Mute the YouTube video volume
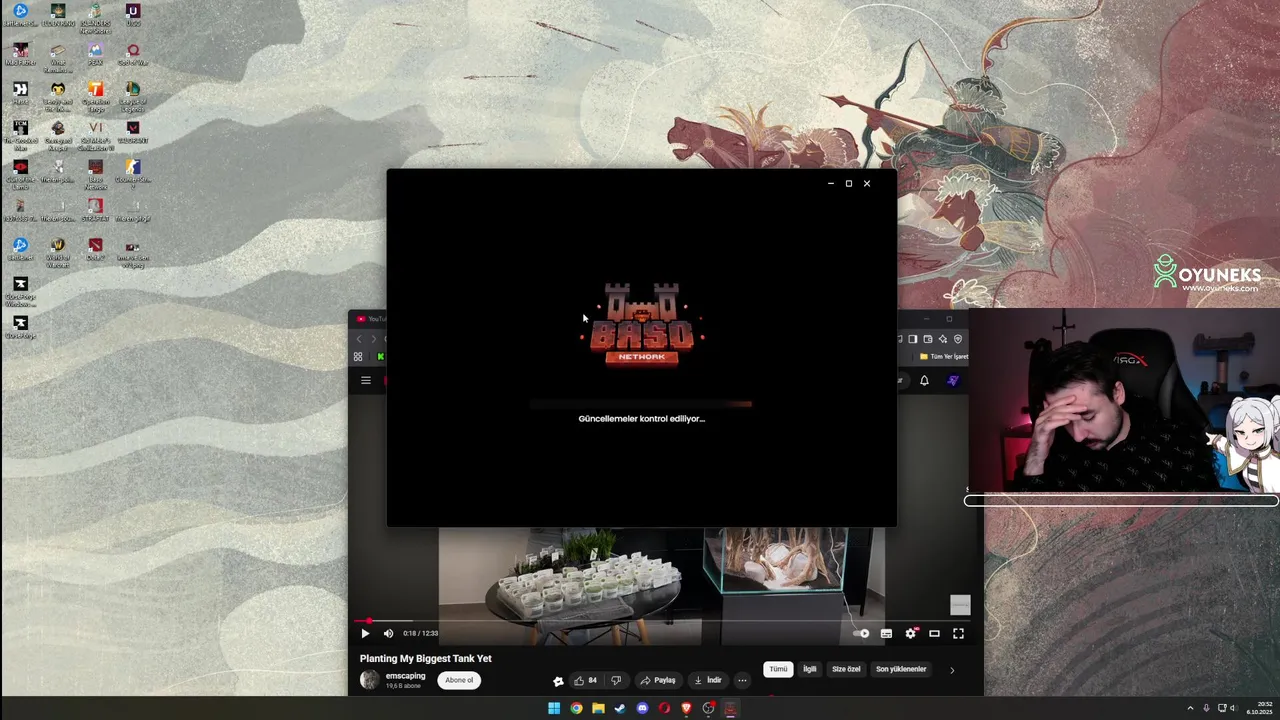This screenshot has height=720, width=1280. 388,633
